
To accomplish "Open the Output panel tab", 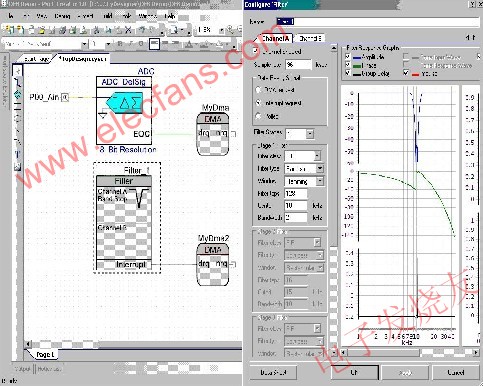I will click(23, 369).
